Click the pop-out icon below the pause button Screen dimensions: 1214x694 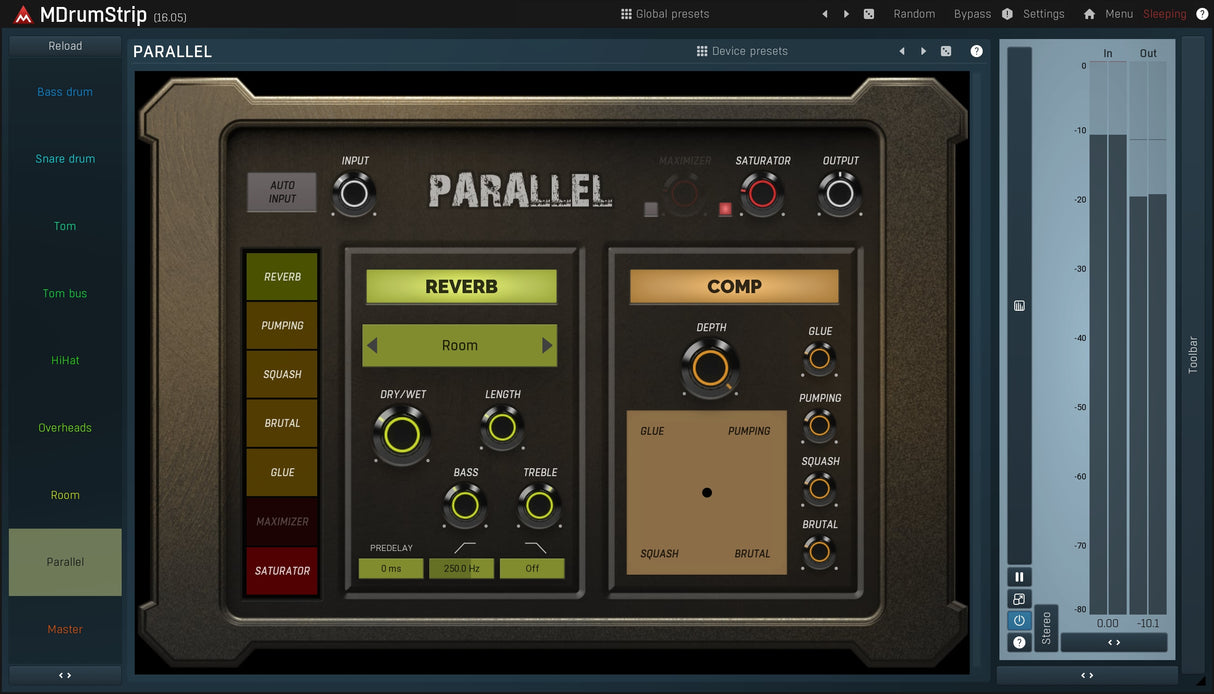[1019, 599]
